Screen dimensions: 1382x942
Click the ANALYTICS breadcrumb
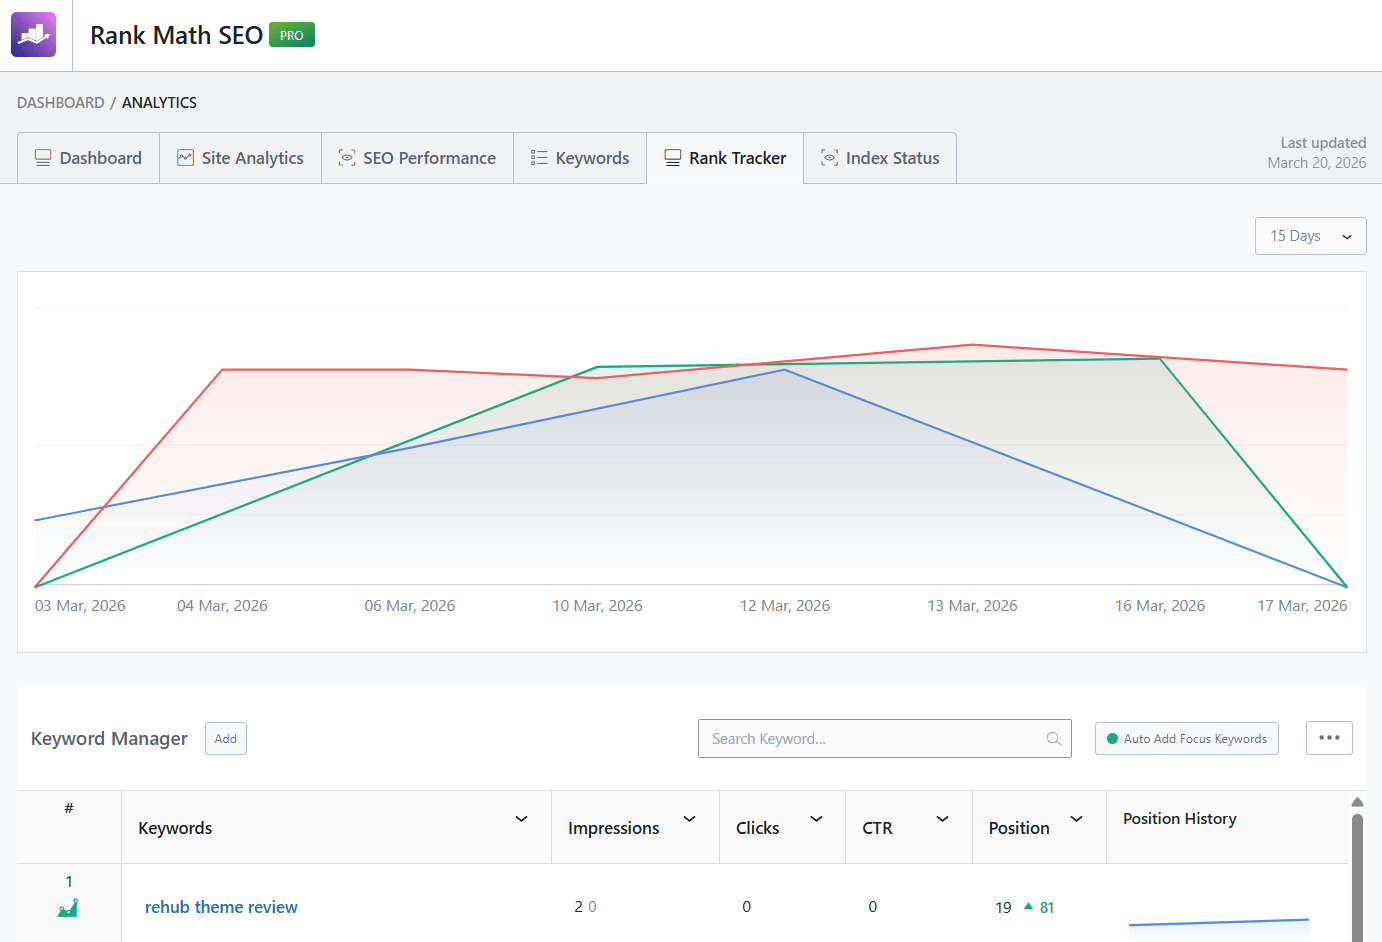[x=159, y=102]
